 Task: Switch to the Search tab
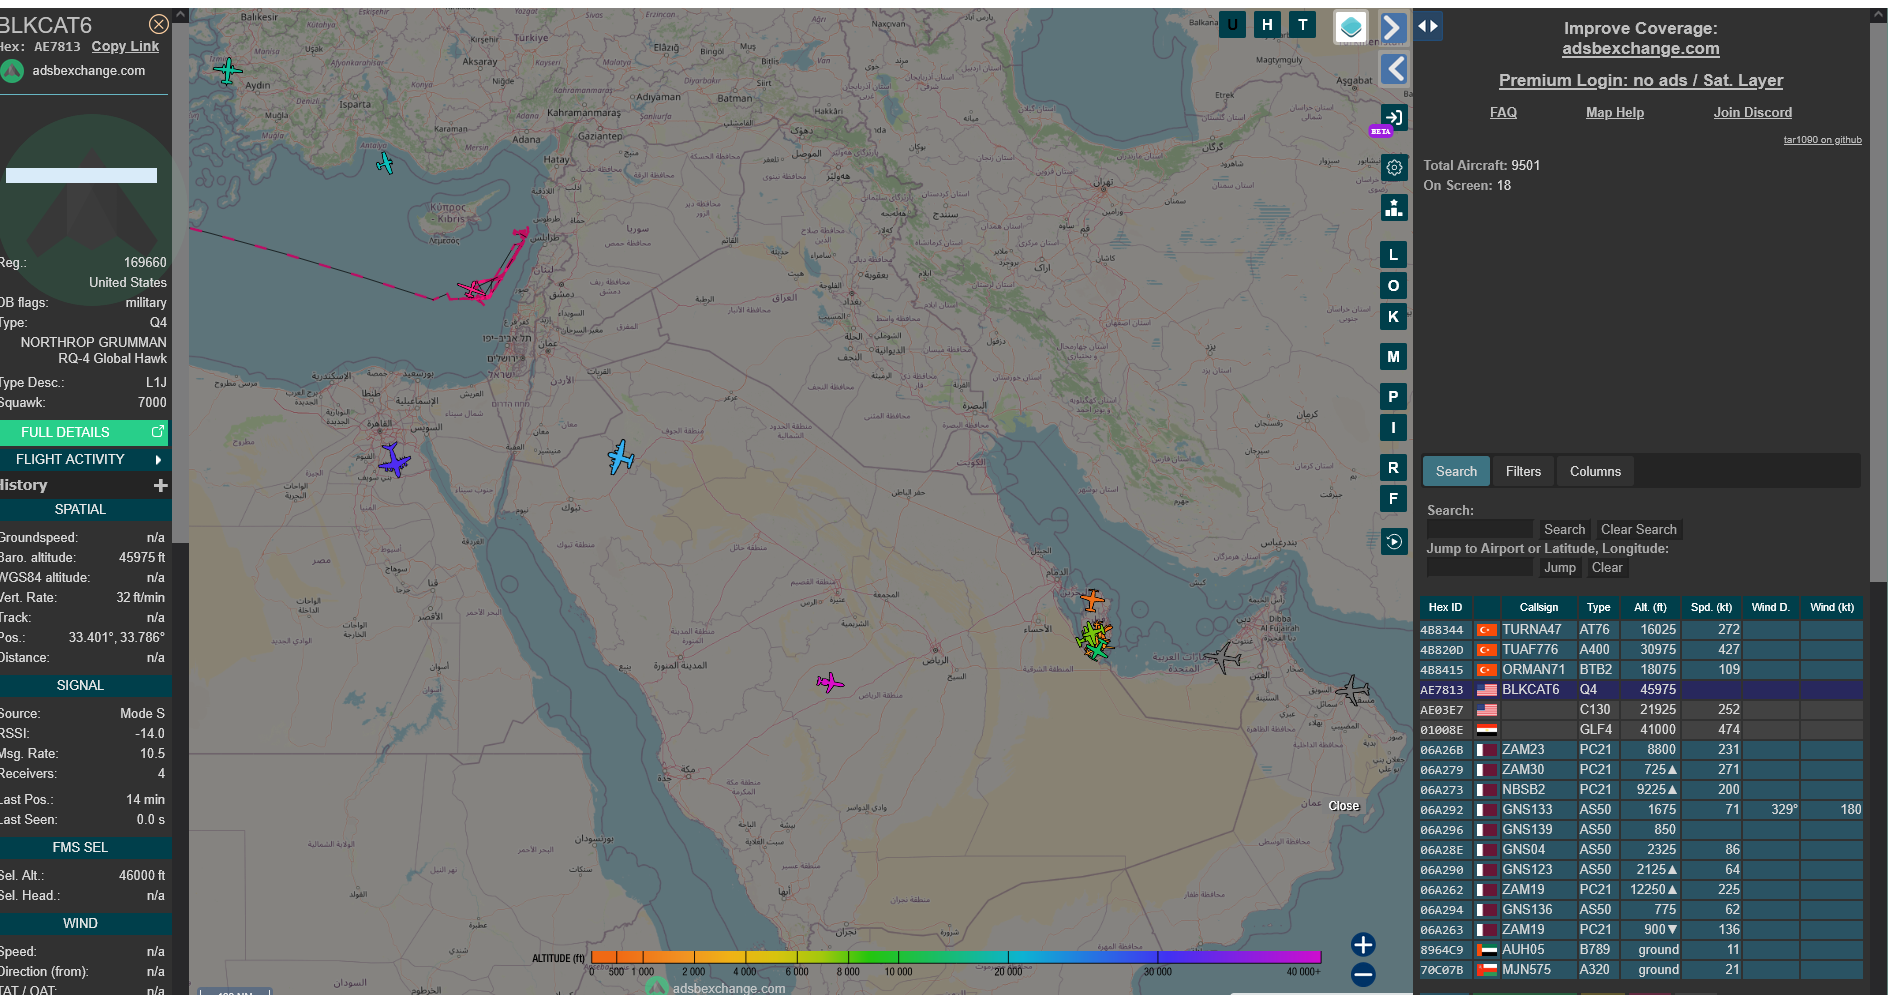click(1456, 471)
